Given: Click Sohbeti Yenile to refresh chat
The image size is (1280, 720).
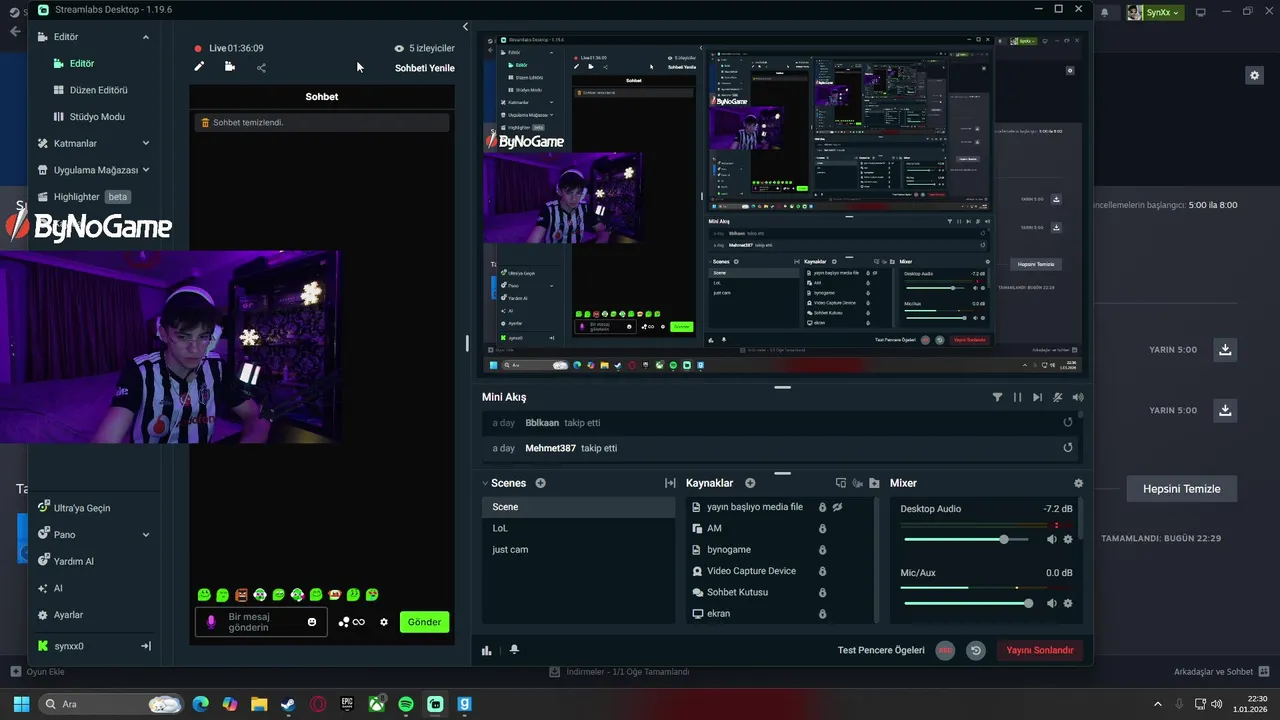Looking at the screenshot, I should click(425, 68).
